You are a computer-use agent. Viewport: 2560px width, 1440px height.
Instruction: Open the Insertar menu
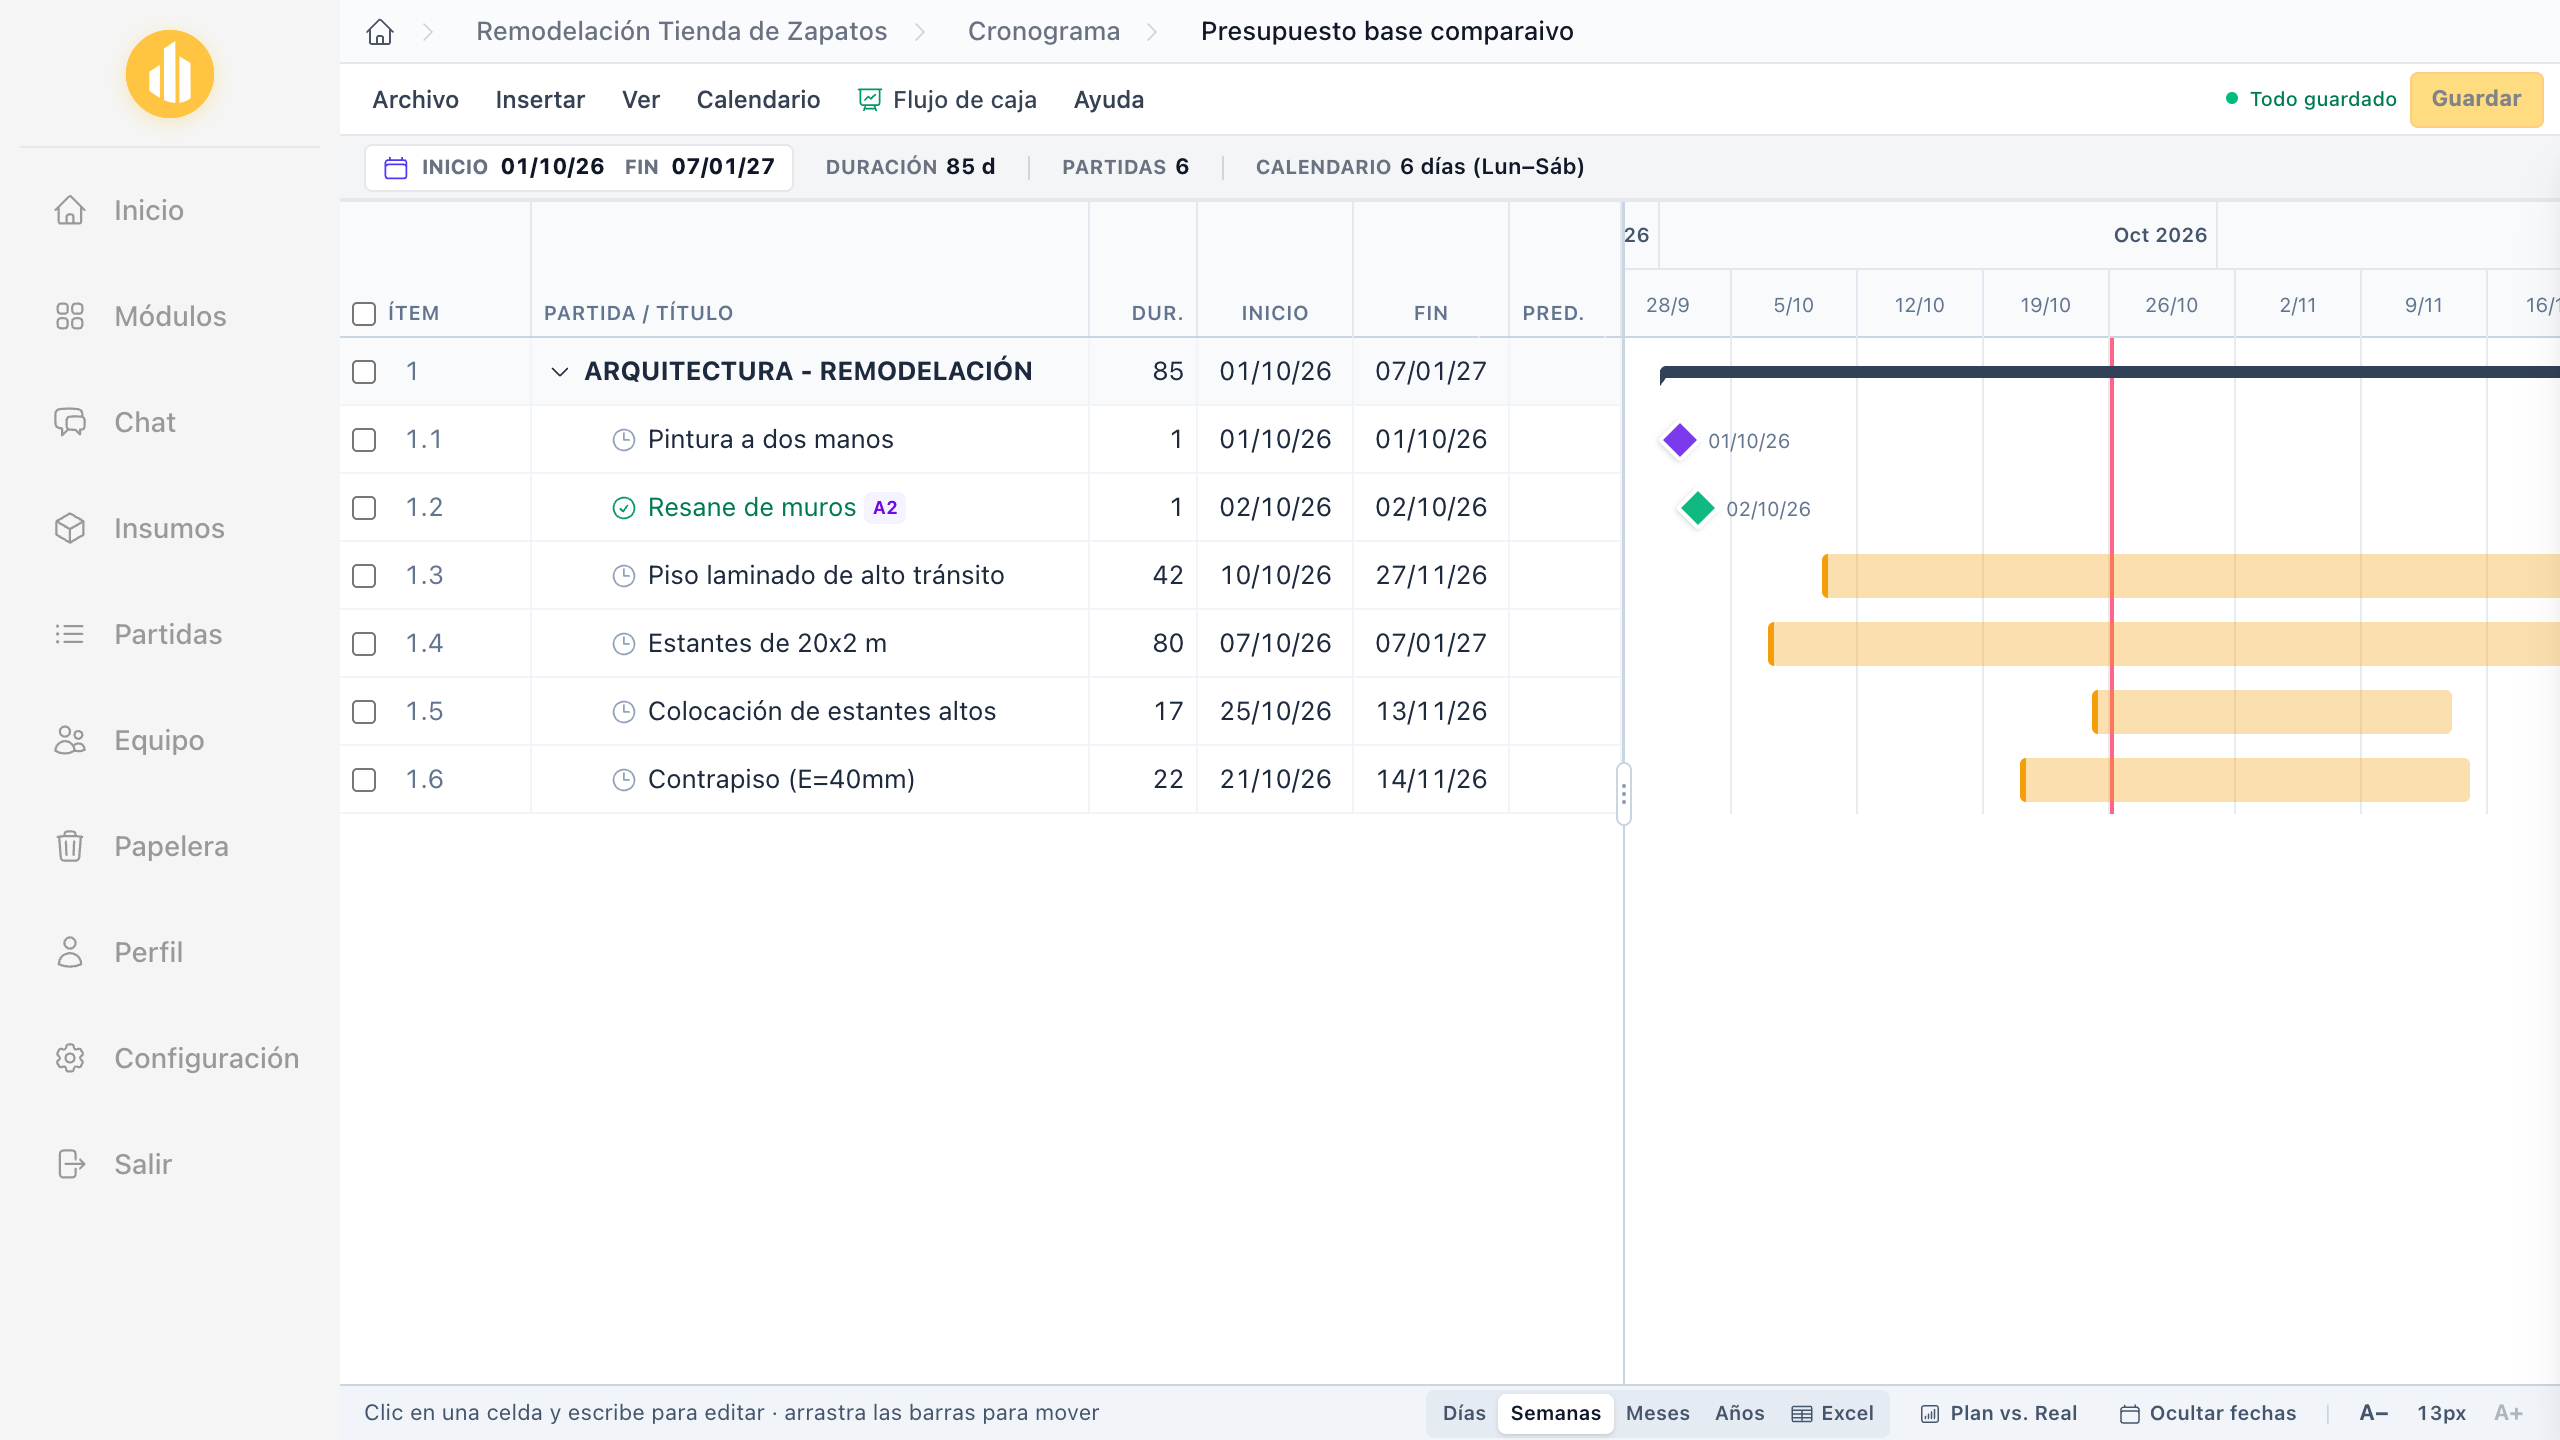pos(540,100)
